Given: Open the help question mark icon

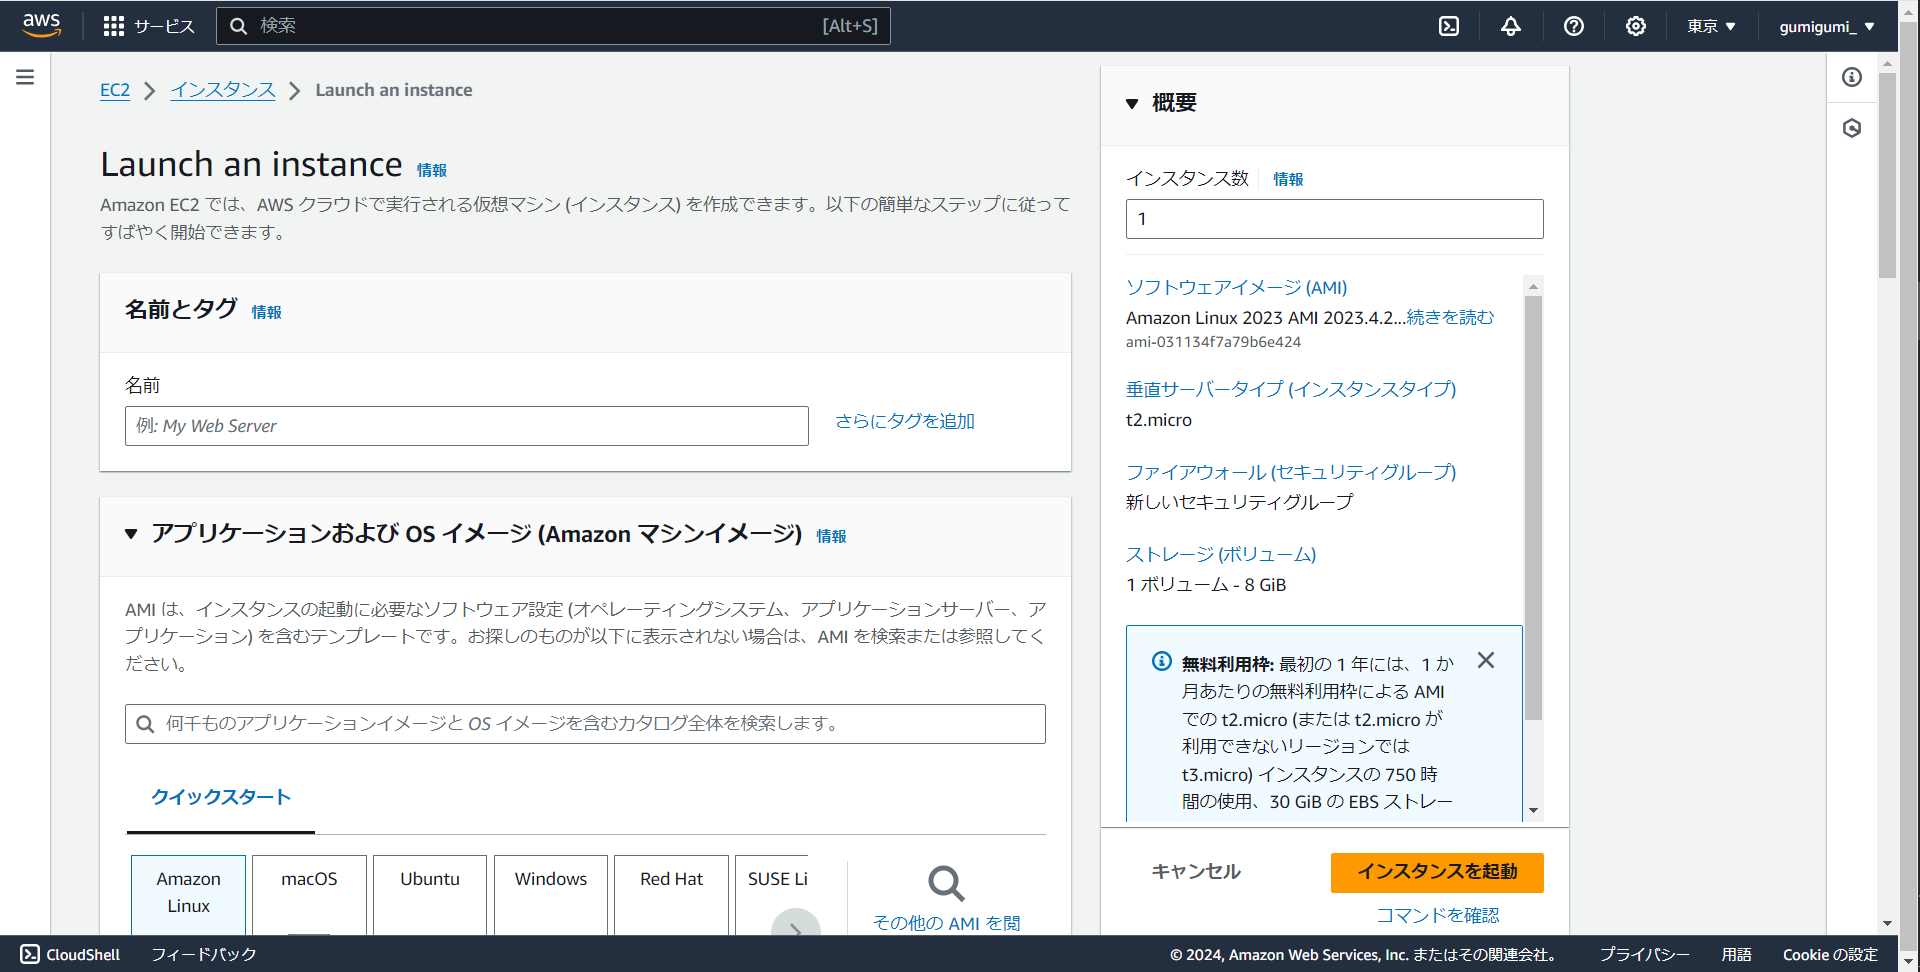Looking at the screenshot, I should 1573,25.
